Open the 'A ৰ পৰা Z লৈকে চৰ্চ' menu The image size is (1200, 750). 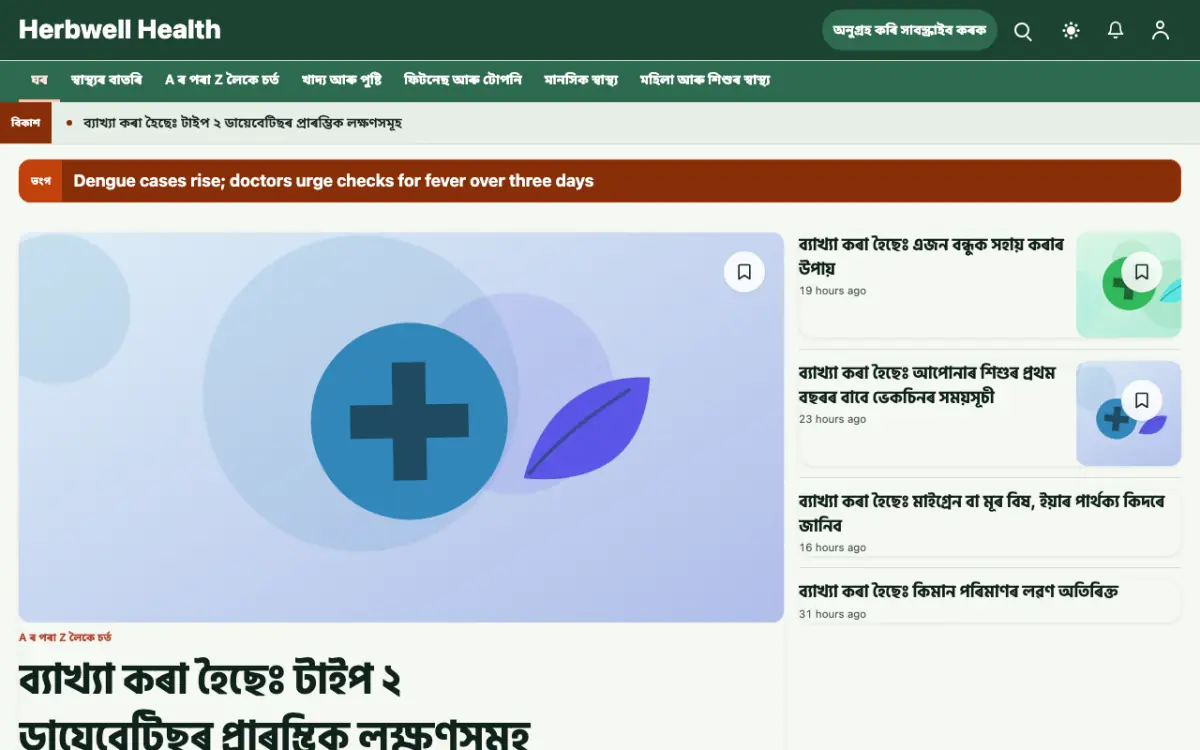coord(222,80)
